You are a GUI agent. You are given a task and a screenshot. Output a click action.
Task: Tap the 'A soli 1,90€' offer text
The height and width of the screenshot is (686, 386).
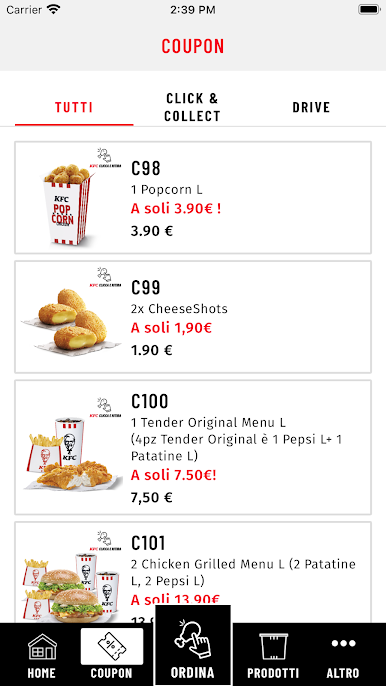(x=171, y=328)
